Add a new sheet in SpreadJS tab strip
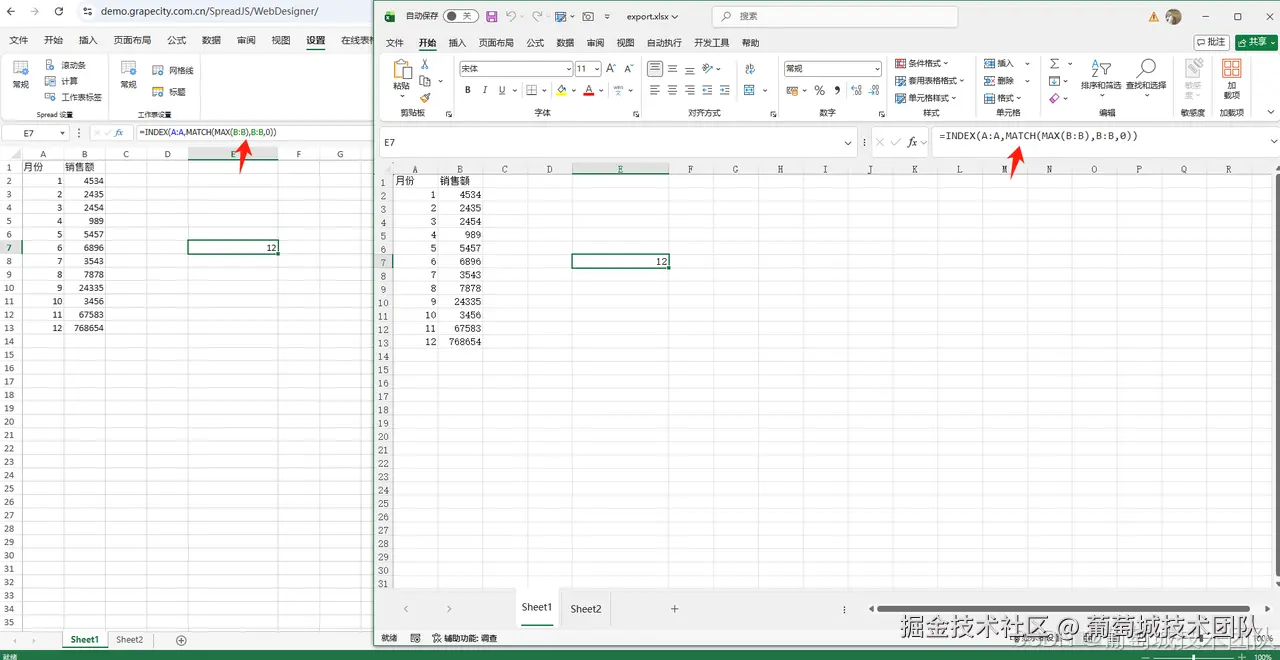 pyautogui.click(x=181, y=640)
